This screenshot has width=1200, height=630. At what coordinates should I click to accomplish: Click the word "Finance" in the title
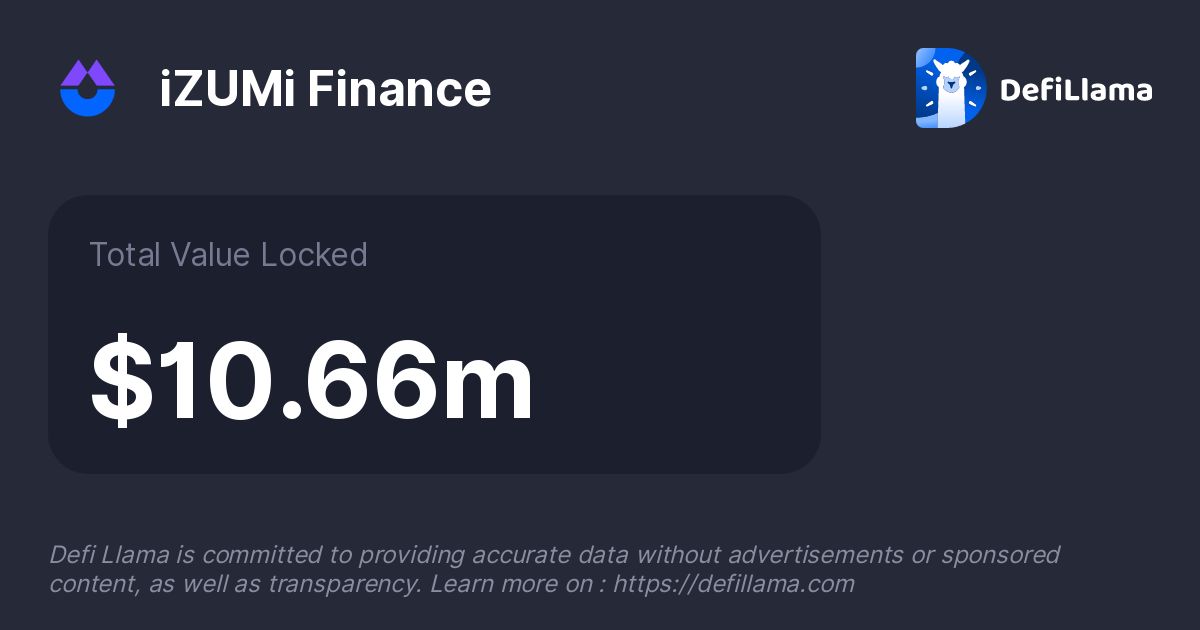(x=399, y=89)
